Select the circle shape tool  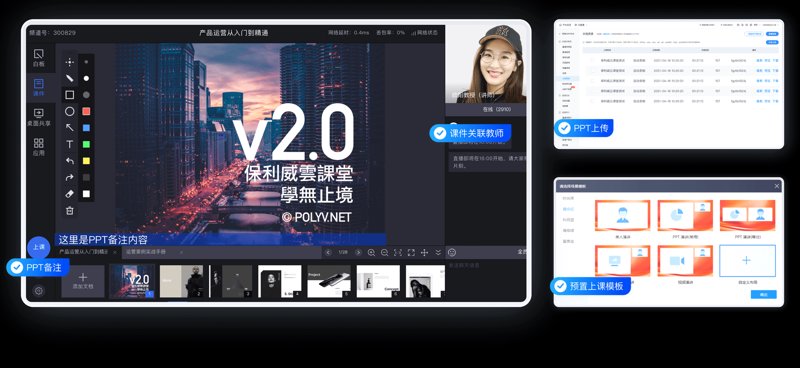click(x=70, y=111)
